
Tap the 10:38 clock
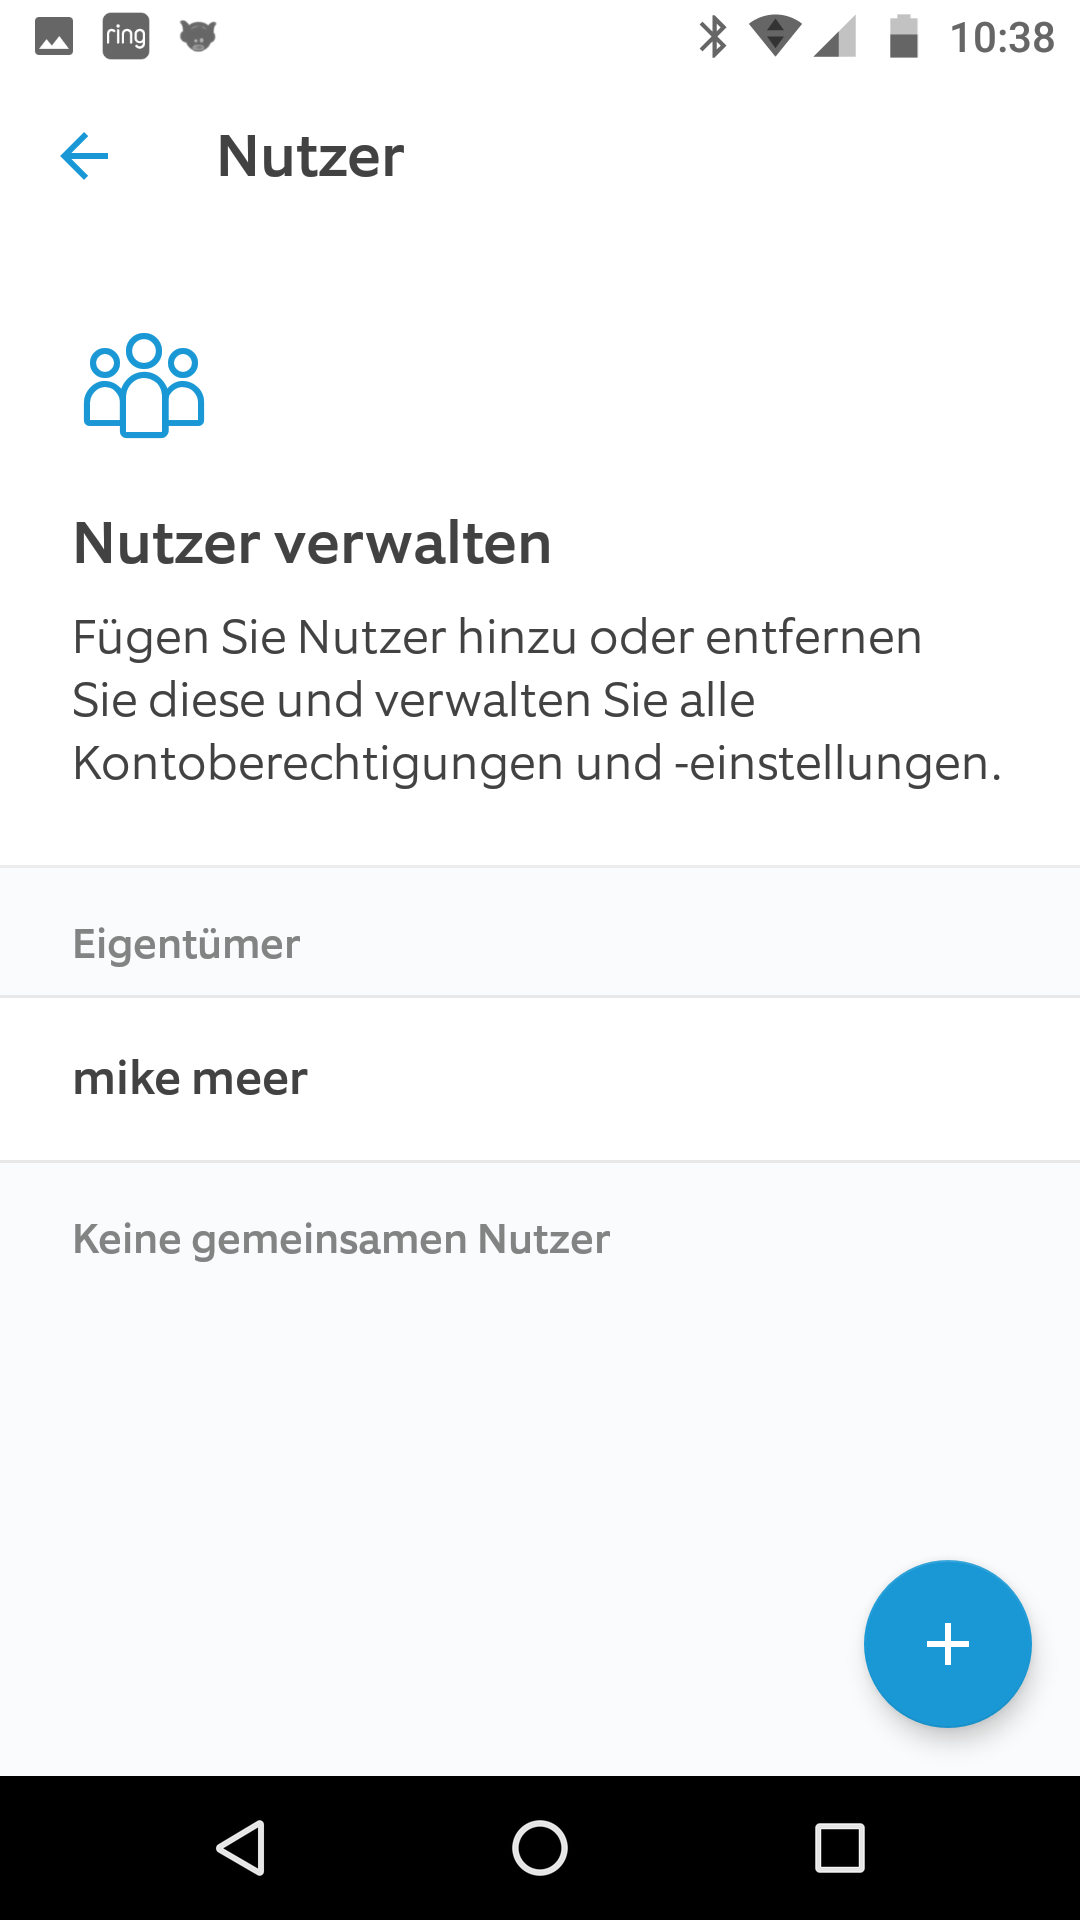pos(1002,38)
